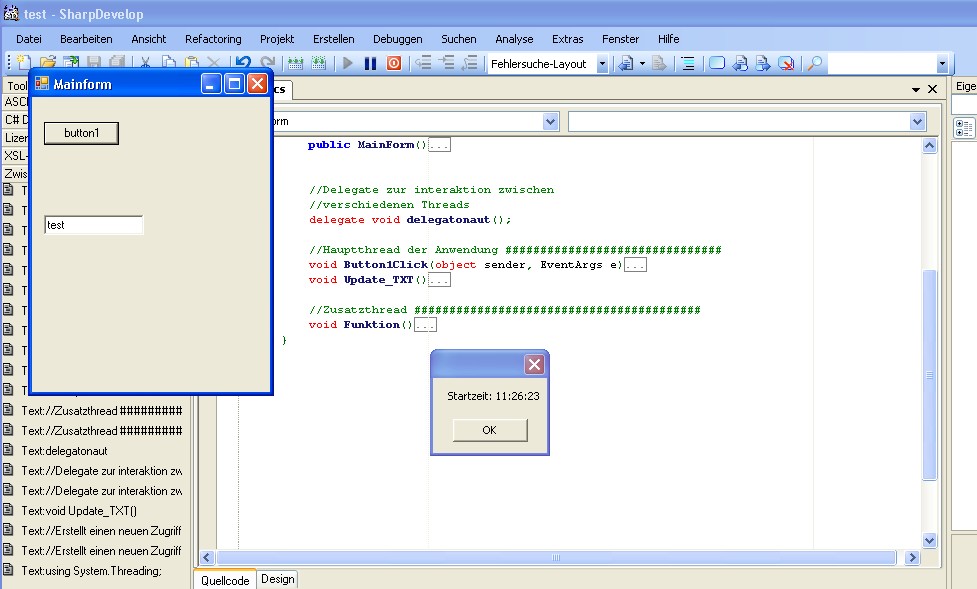The width and height of the screenshot is (977, 589).
Task: Click the horizontal scrollbar of code editor
Action: tap(556, 557)
